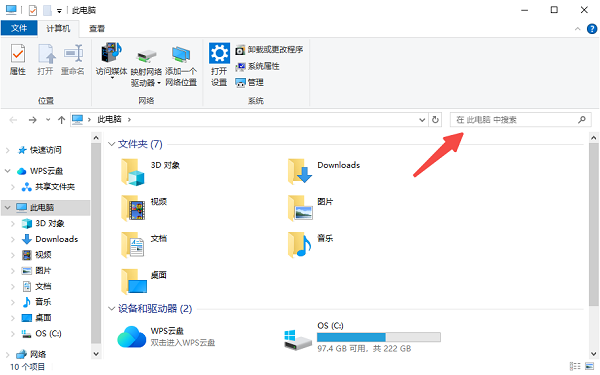Click 管理 manage in ribbon
This screenshot has width=600, height=375.
[249, 82]
